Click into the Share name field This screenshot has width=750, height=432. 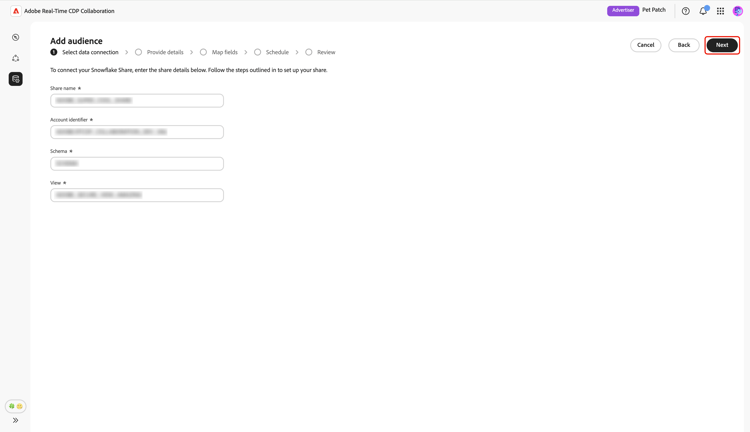tap(137, 100)
